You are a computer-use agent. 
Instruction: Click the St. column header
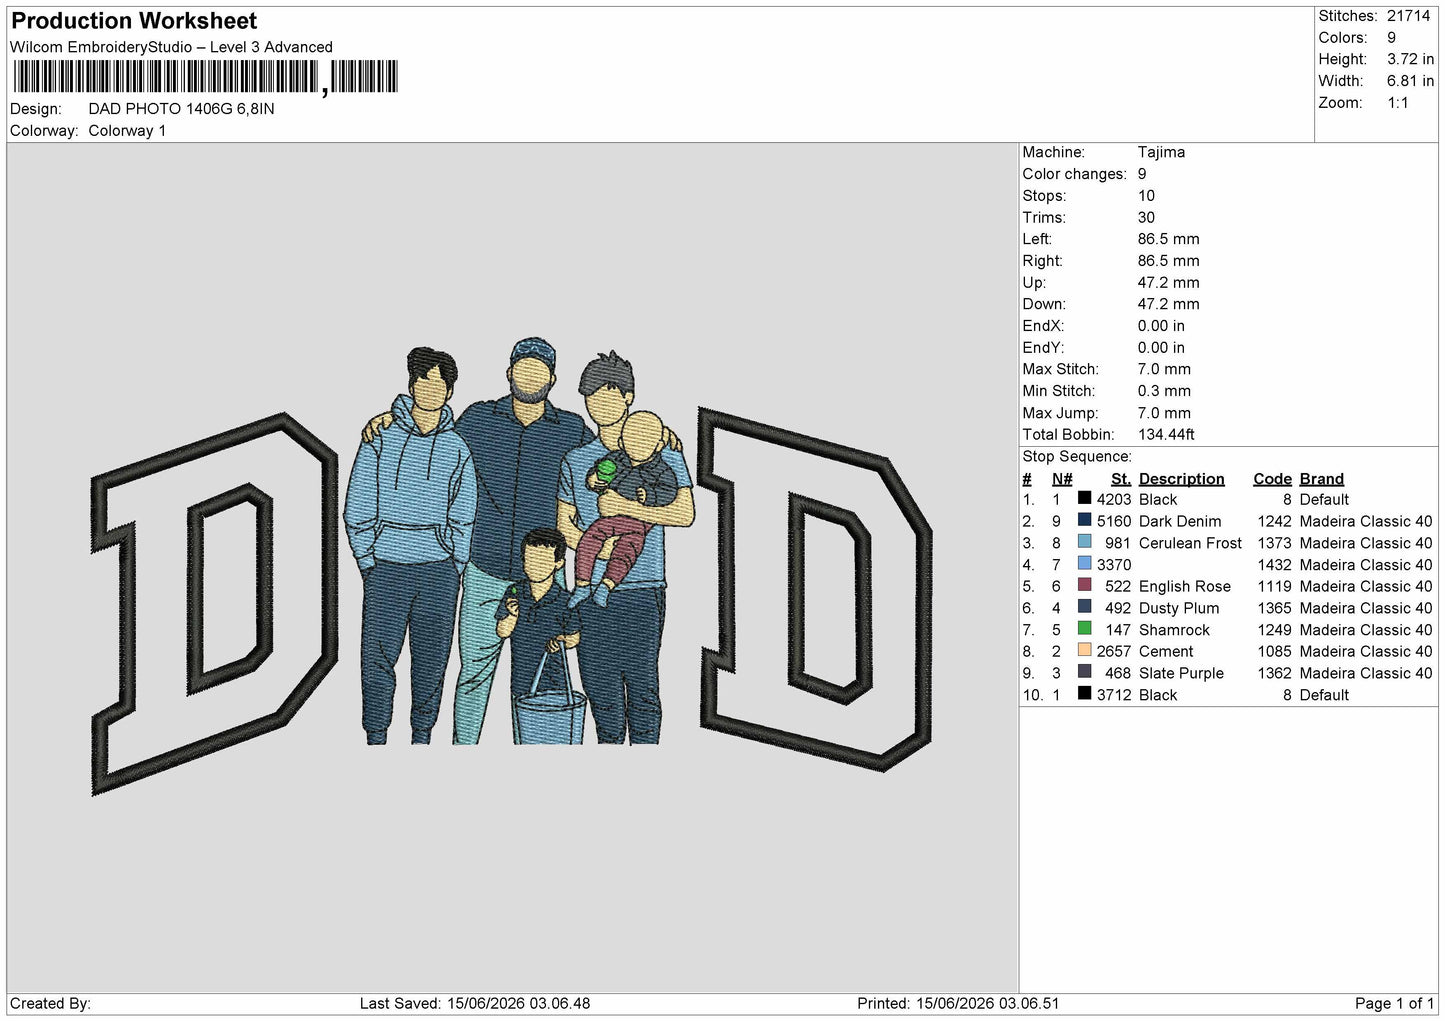(x=1120, y=479)
